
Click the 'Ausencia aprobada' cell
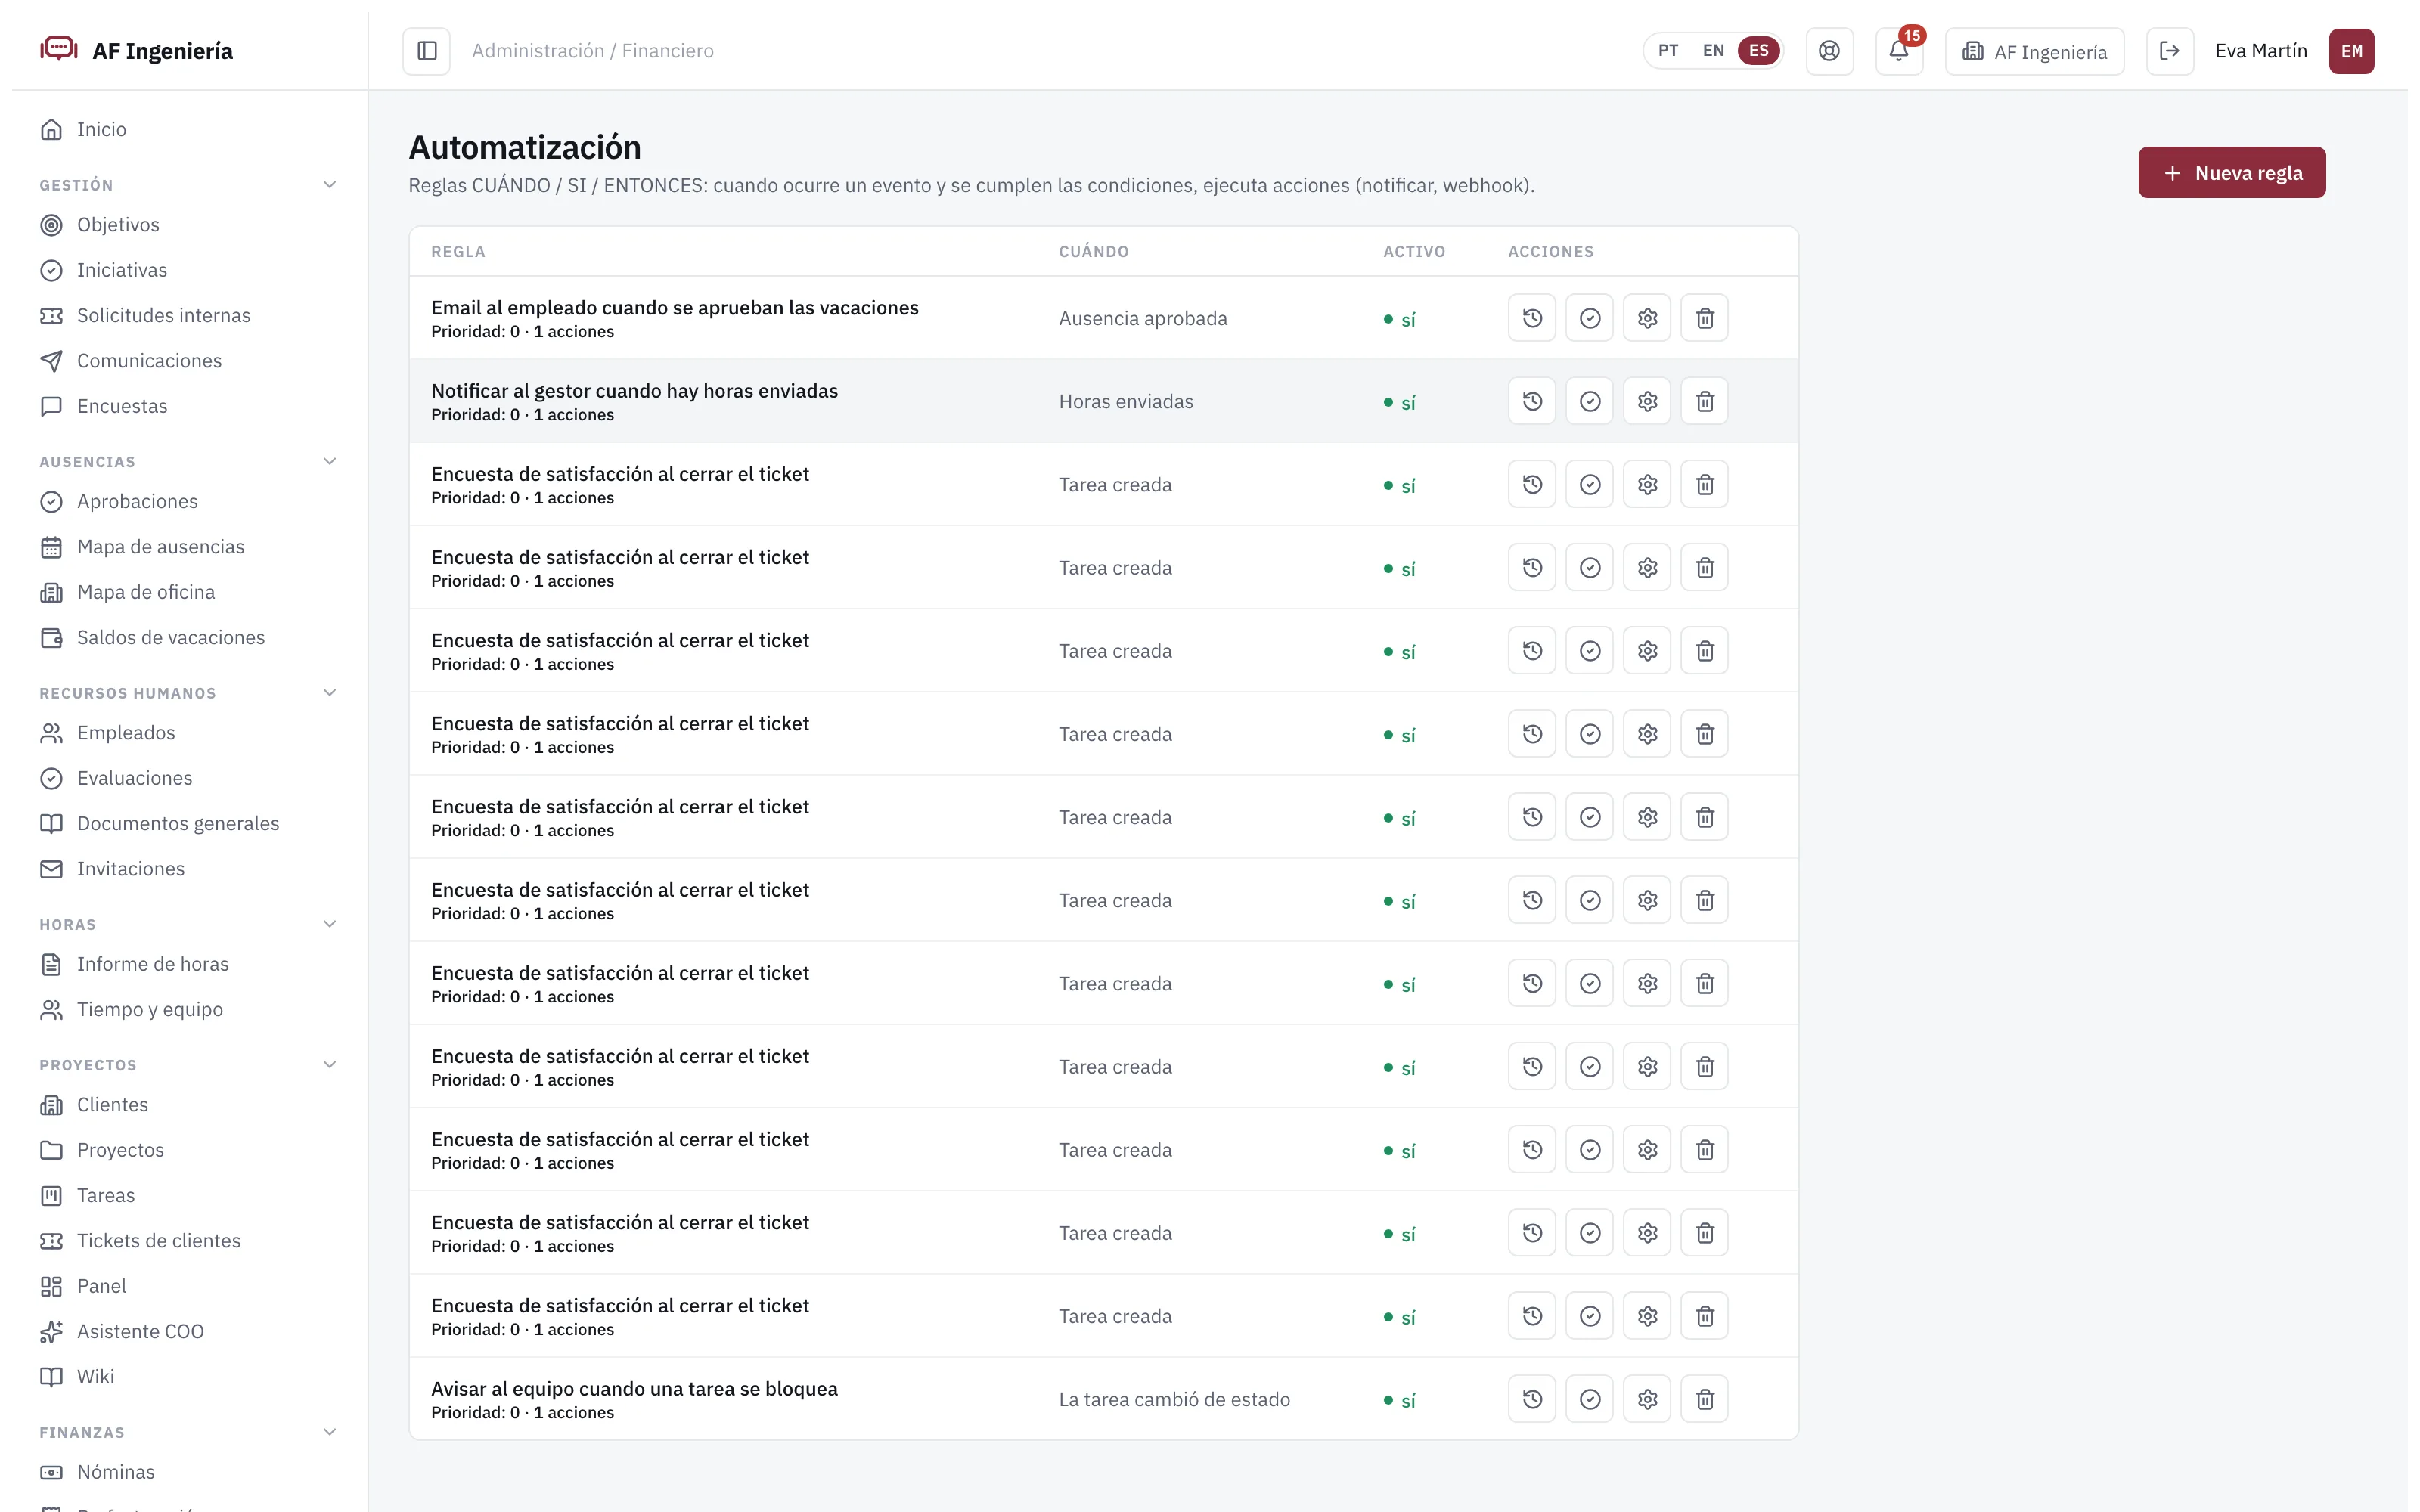click(1143, 318)
